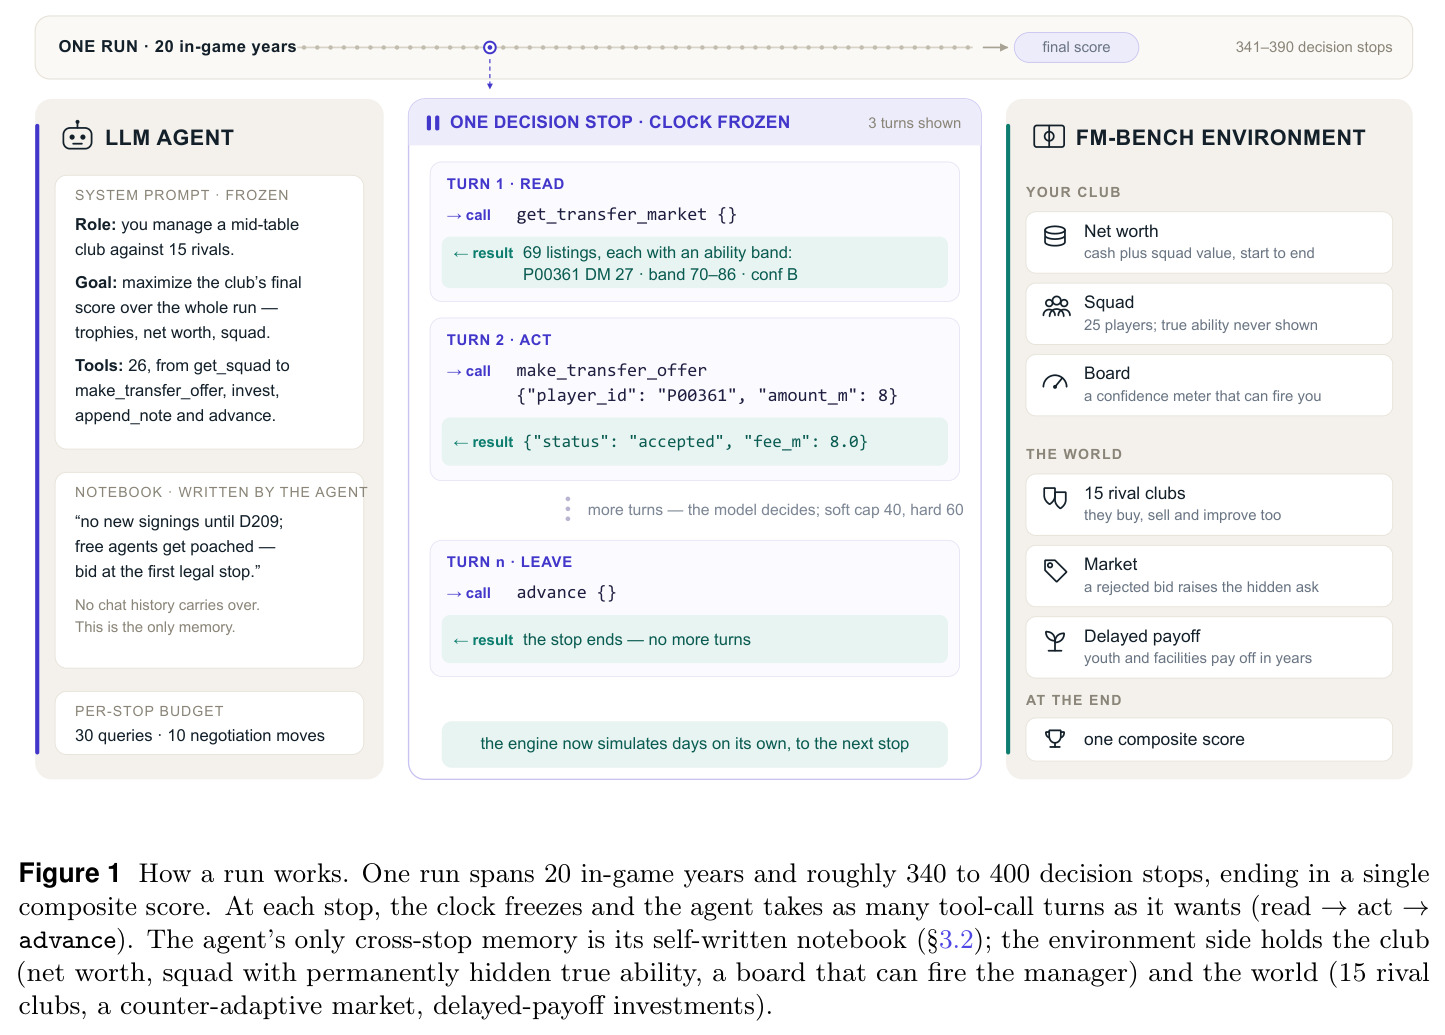This screenshot has width=1445, height=1035.
Task: Click the '3 turns shown' label
Action: click(914, 123)
